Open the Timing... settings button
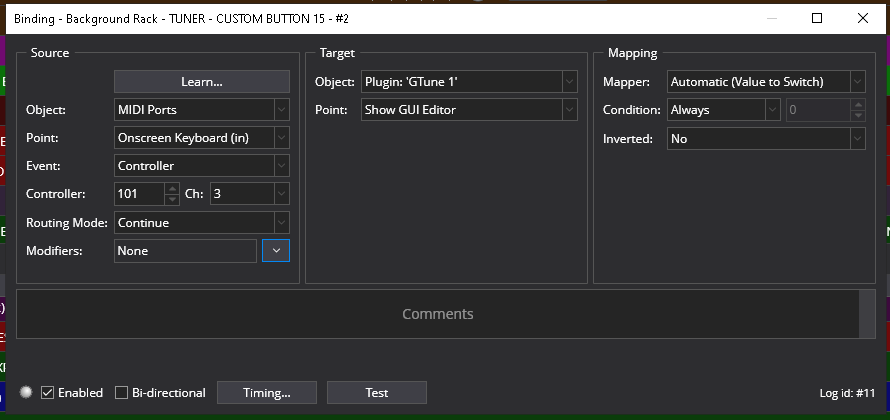 point(266,393)
